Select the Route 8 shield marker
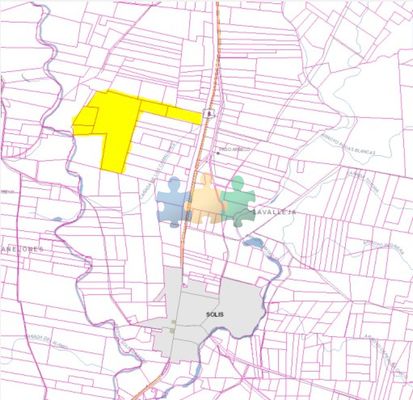This screenshot has height=400, width=413. (x=209, y=113)
